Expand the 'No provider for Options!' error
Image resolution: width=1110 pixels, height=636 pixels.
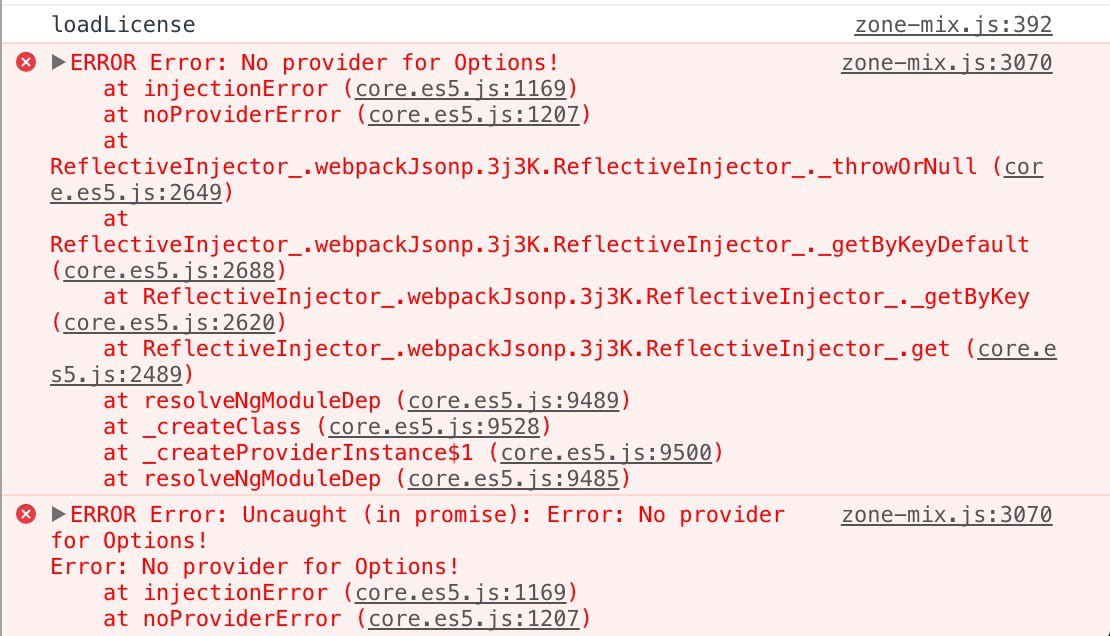tap(59, 62)
